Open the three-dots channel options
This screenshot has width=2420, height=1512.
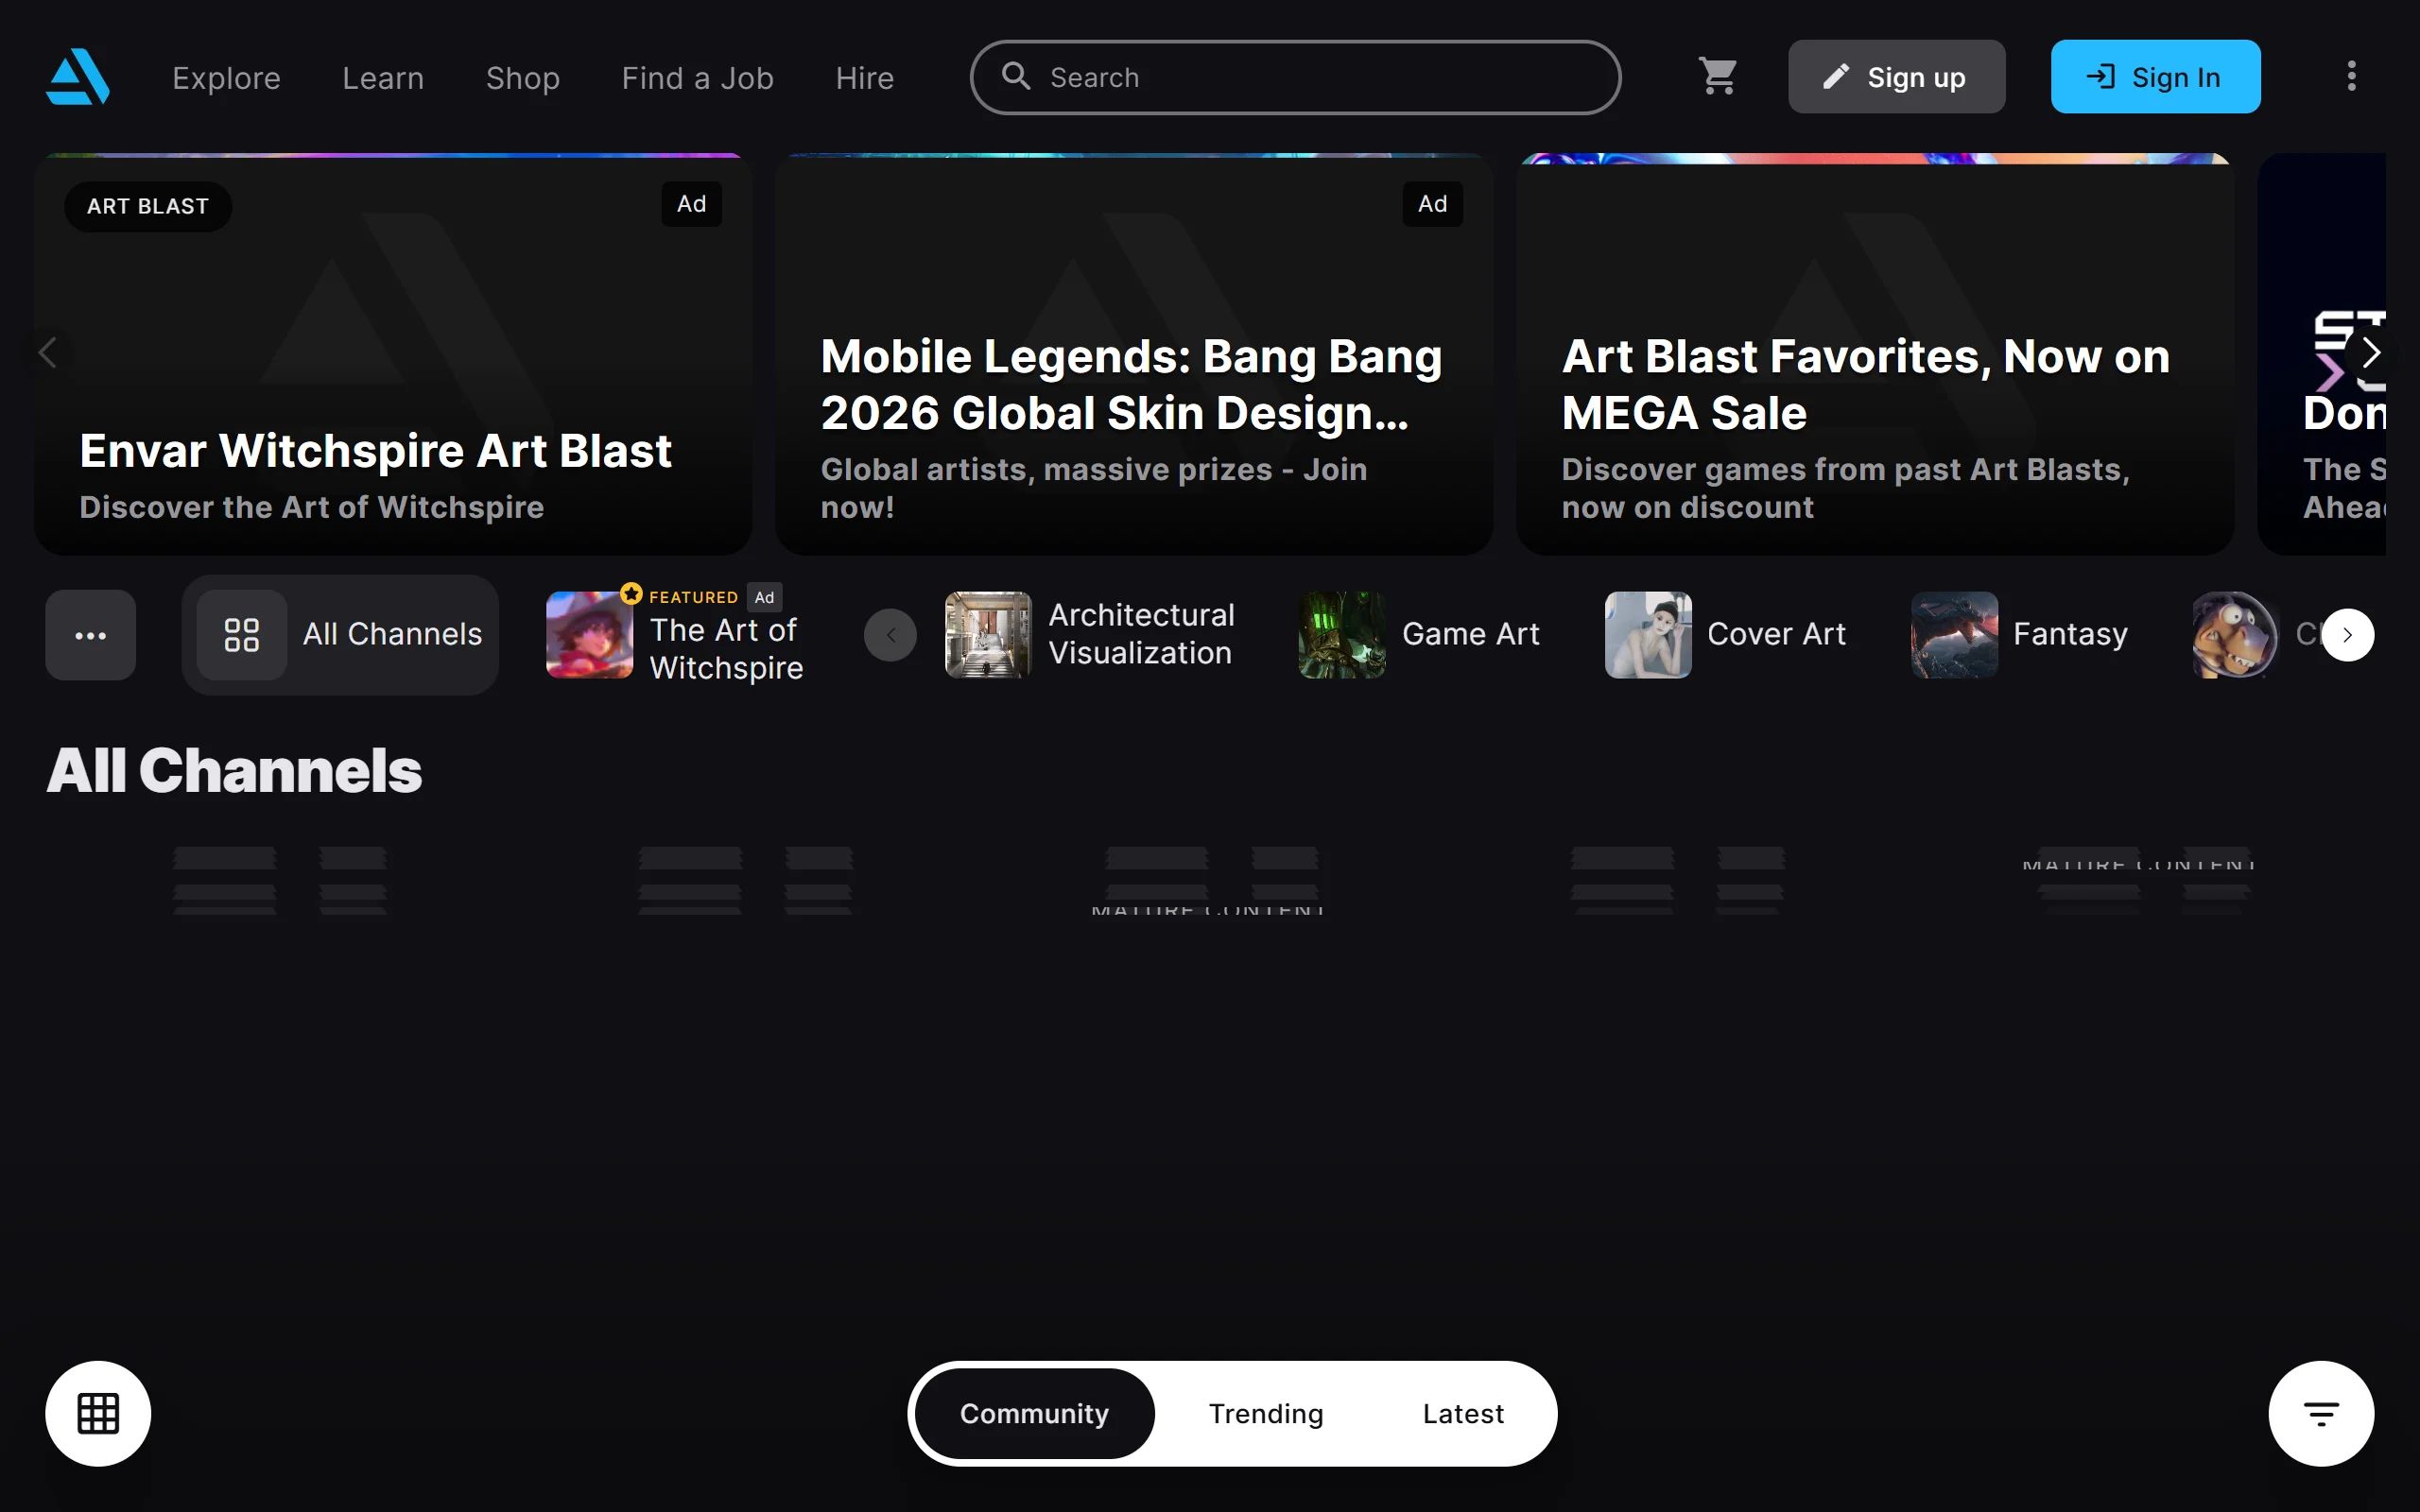pos(91,635)
